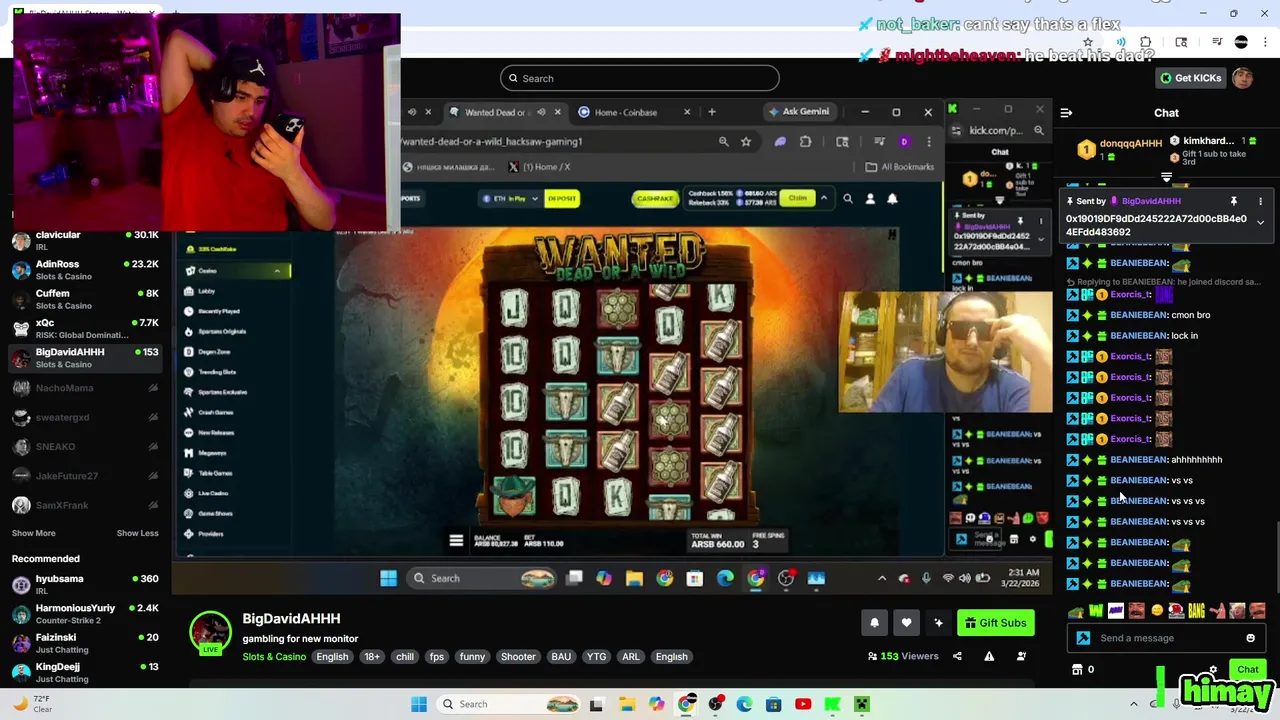Share the stream via share icon
Image resolution: width=1280 pixels, height=720 pixels.
957,656
